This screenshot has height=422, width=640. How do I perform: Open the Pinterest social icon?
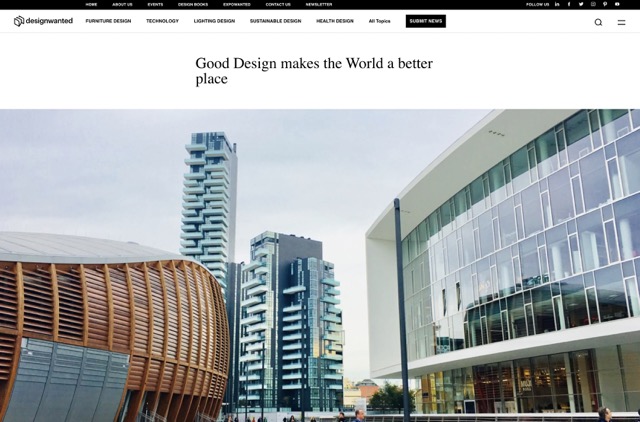pyautogui.click(x=605, y=4)
